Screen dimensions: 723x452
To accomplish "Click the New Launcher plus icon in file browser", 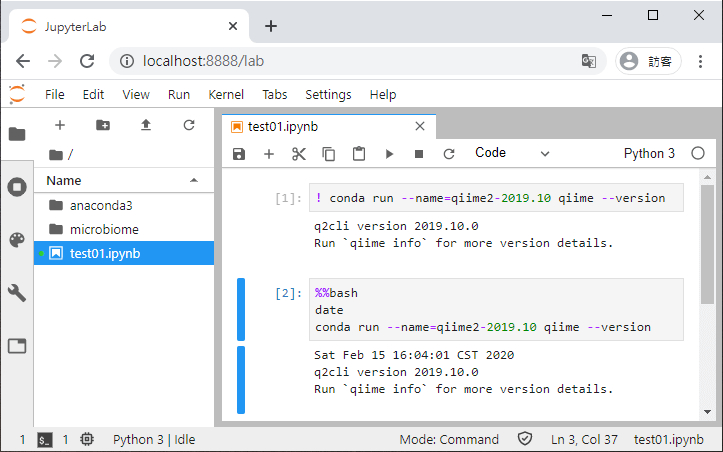I will 60,125.
